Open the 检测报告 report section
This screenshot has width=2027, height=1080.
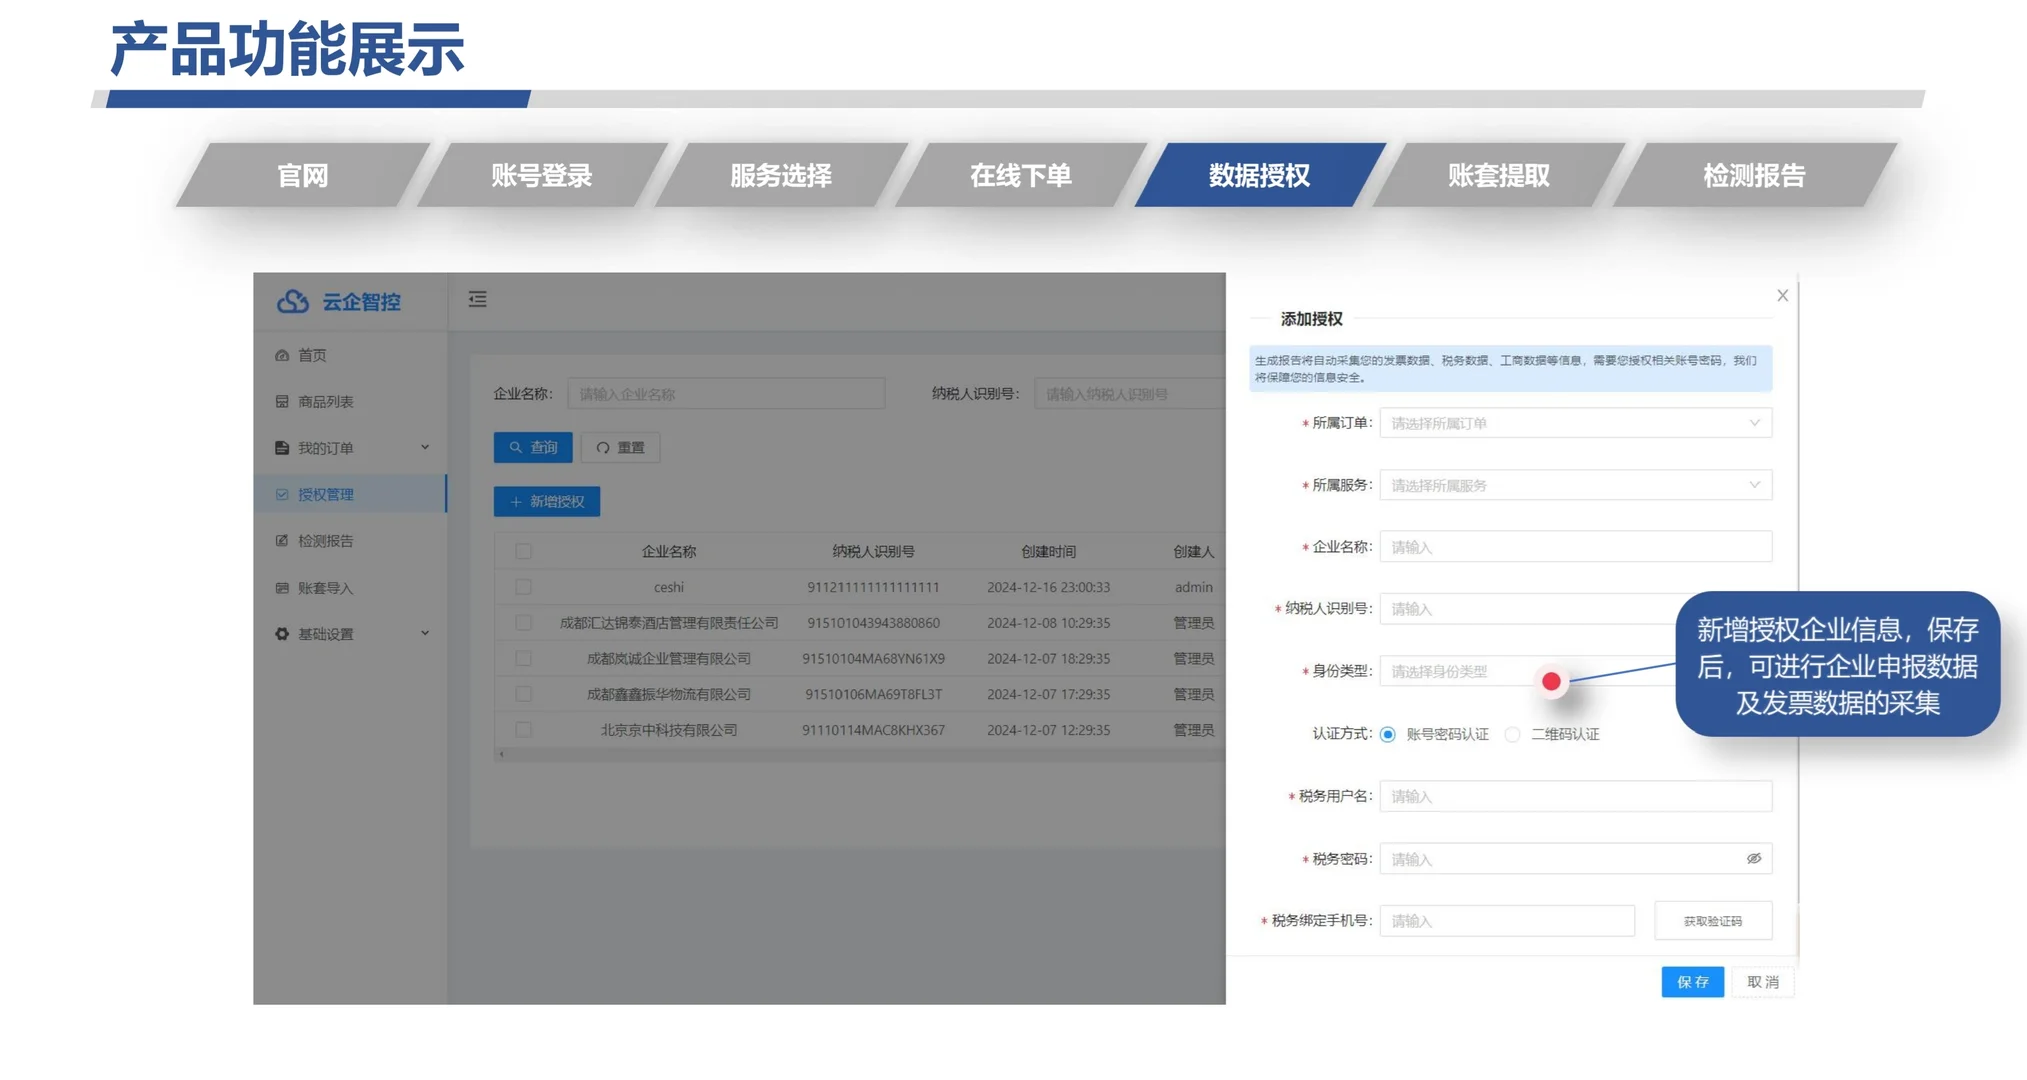(325, 540)
